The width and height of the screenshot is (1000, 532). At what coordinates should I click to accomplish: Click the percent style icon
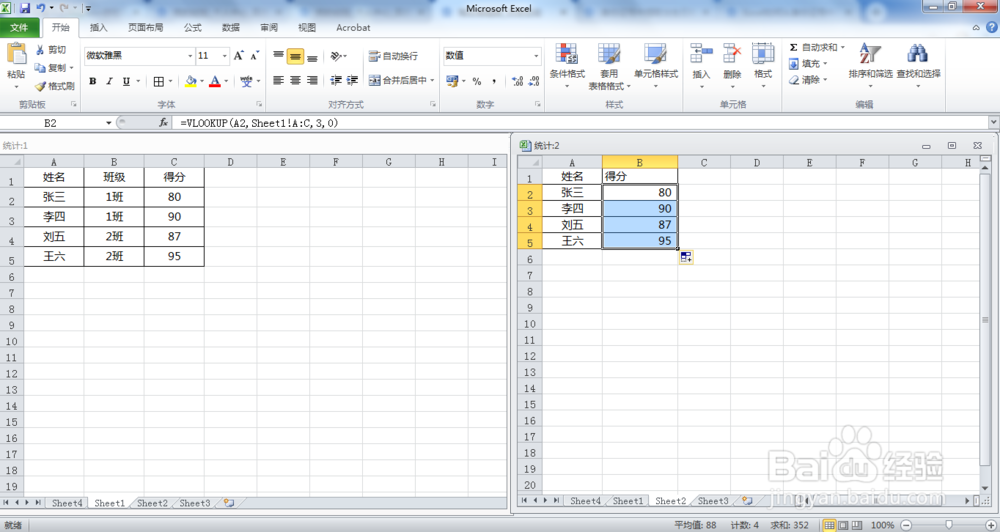point(476,81)
